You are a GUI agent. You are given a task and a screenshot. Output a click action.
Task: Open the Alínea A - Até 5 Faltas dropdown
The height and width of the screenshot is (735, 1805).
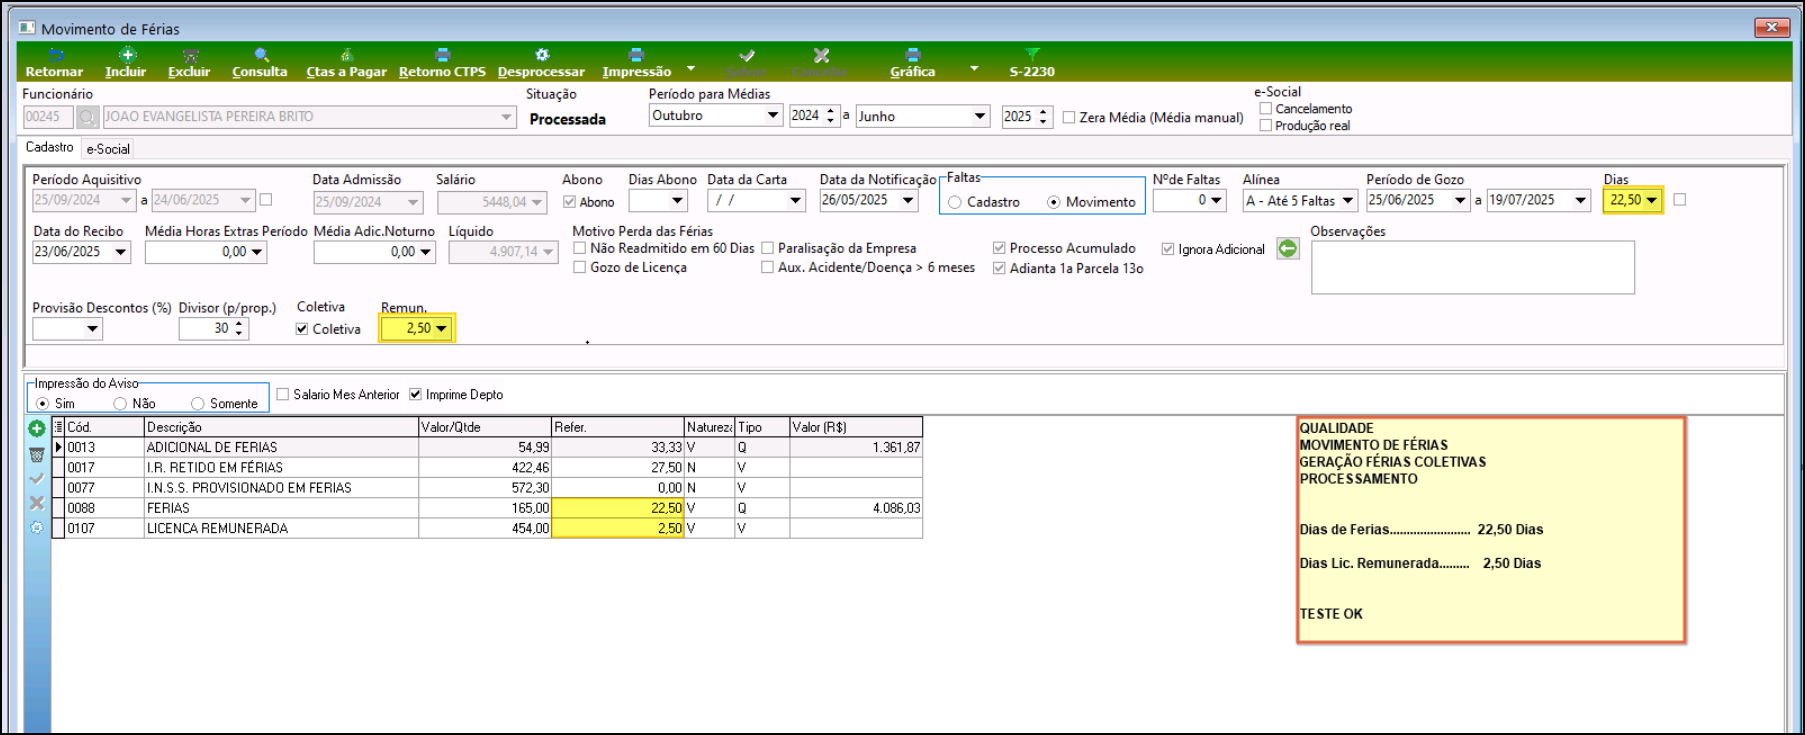click(1348, 201)
